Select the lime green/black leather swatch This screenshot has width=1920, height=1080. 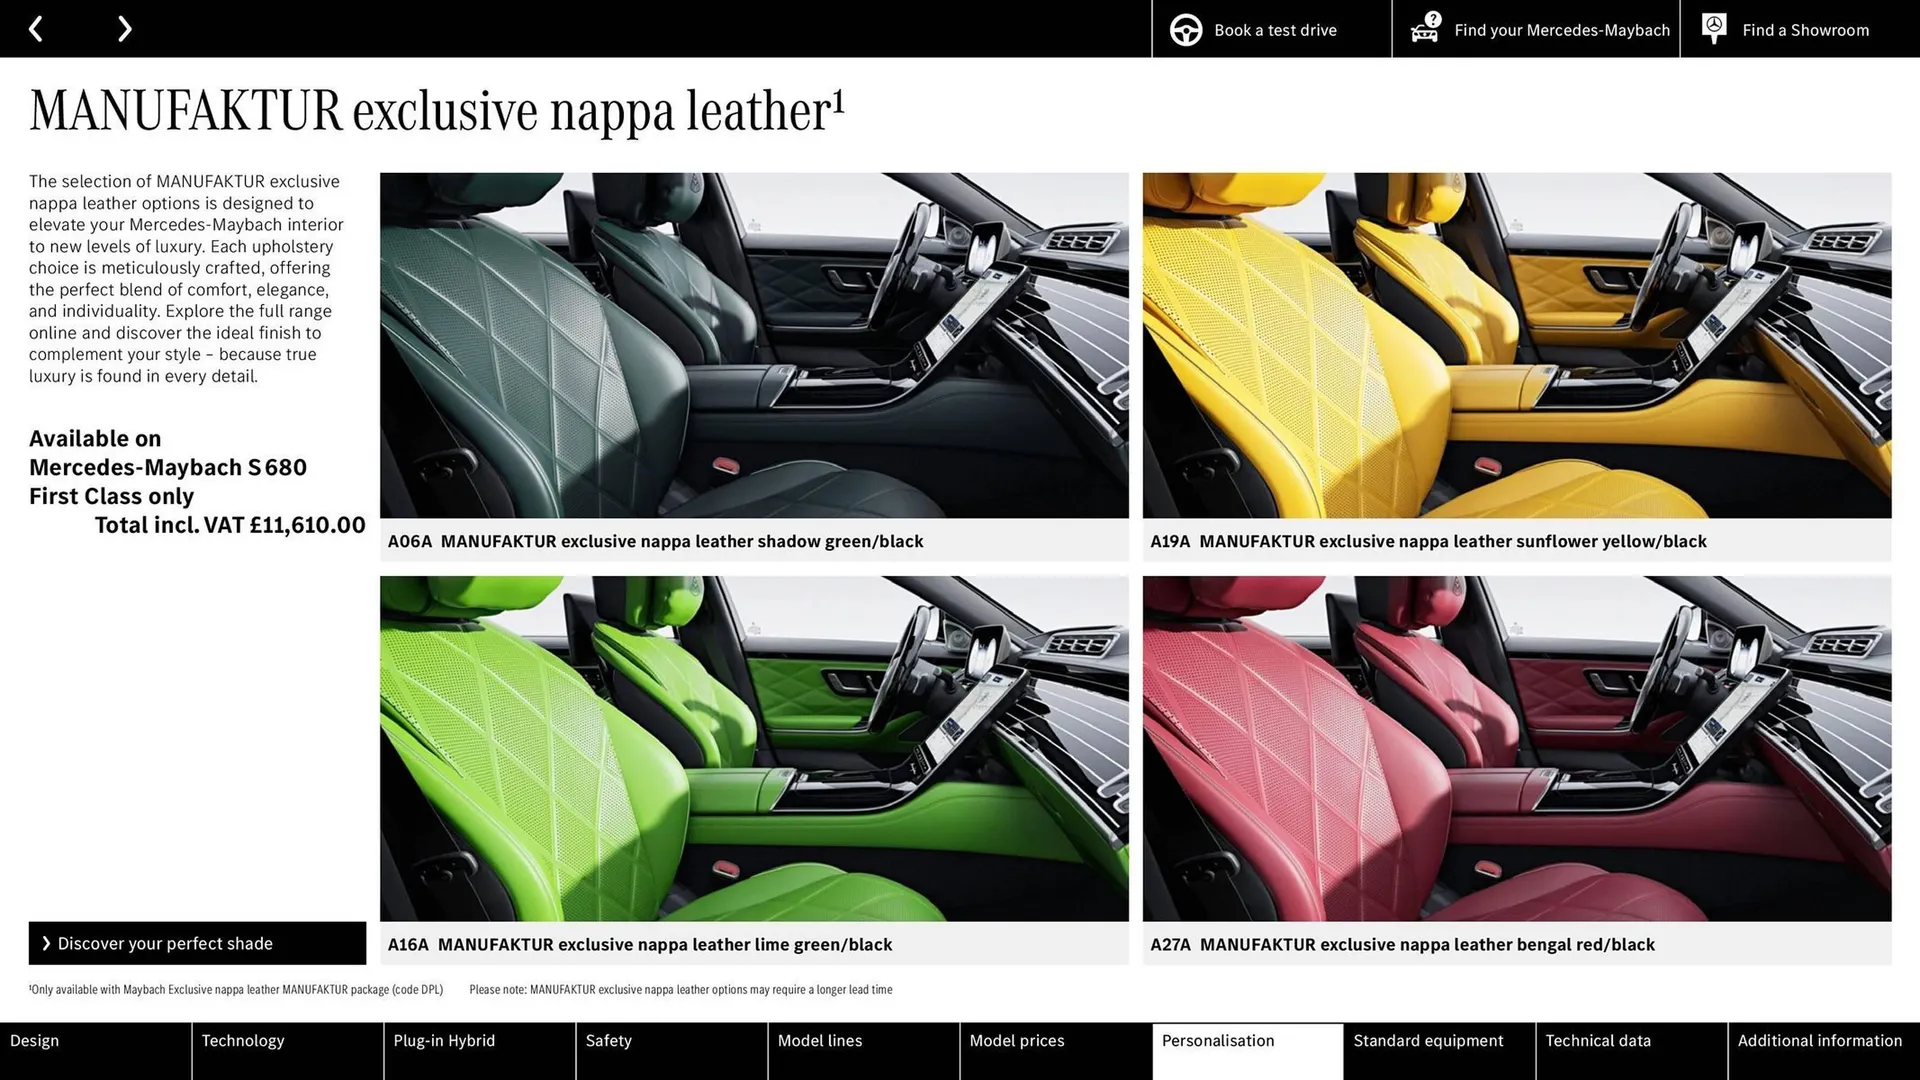coord(753,749)
